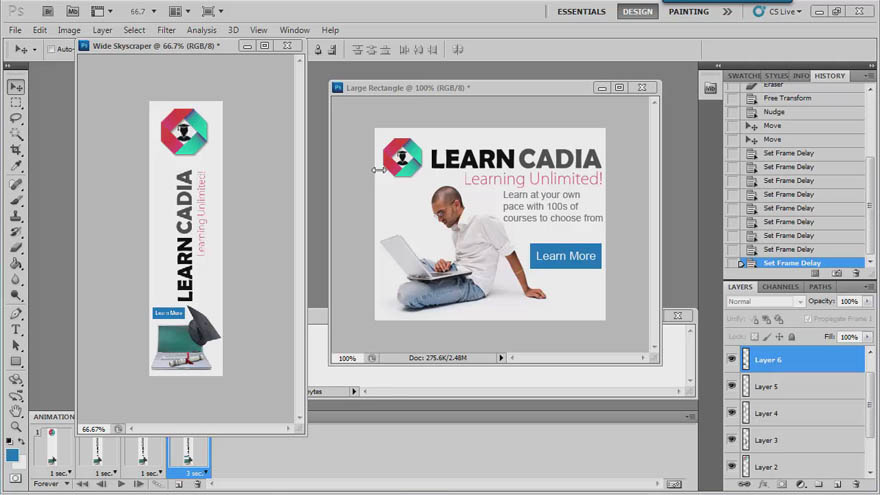Toggle lock transparent pixels
This screenshot has height=495, width=880.
pos(754,337)
